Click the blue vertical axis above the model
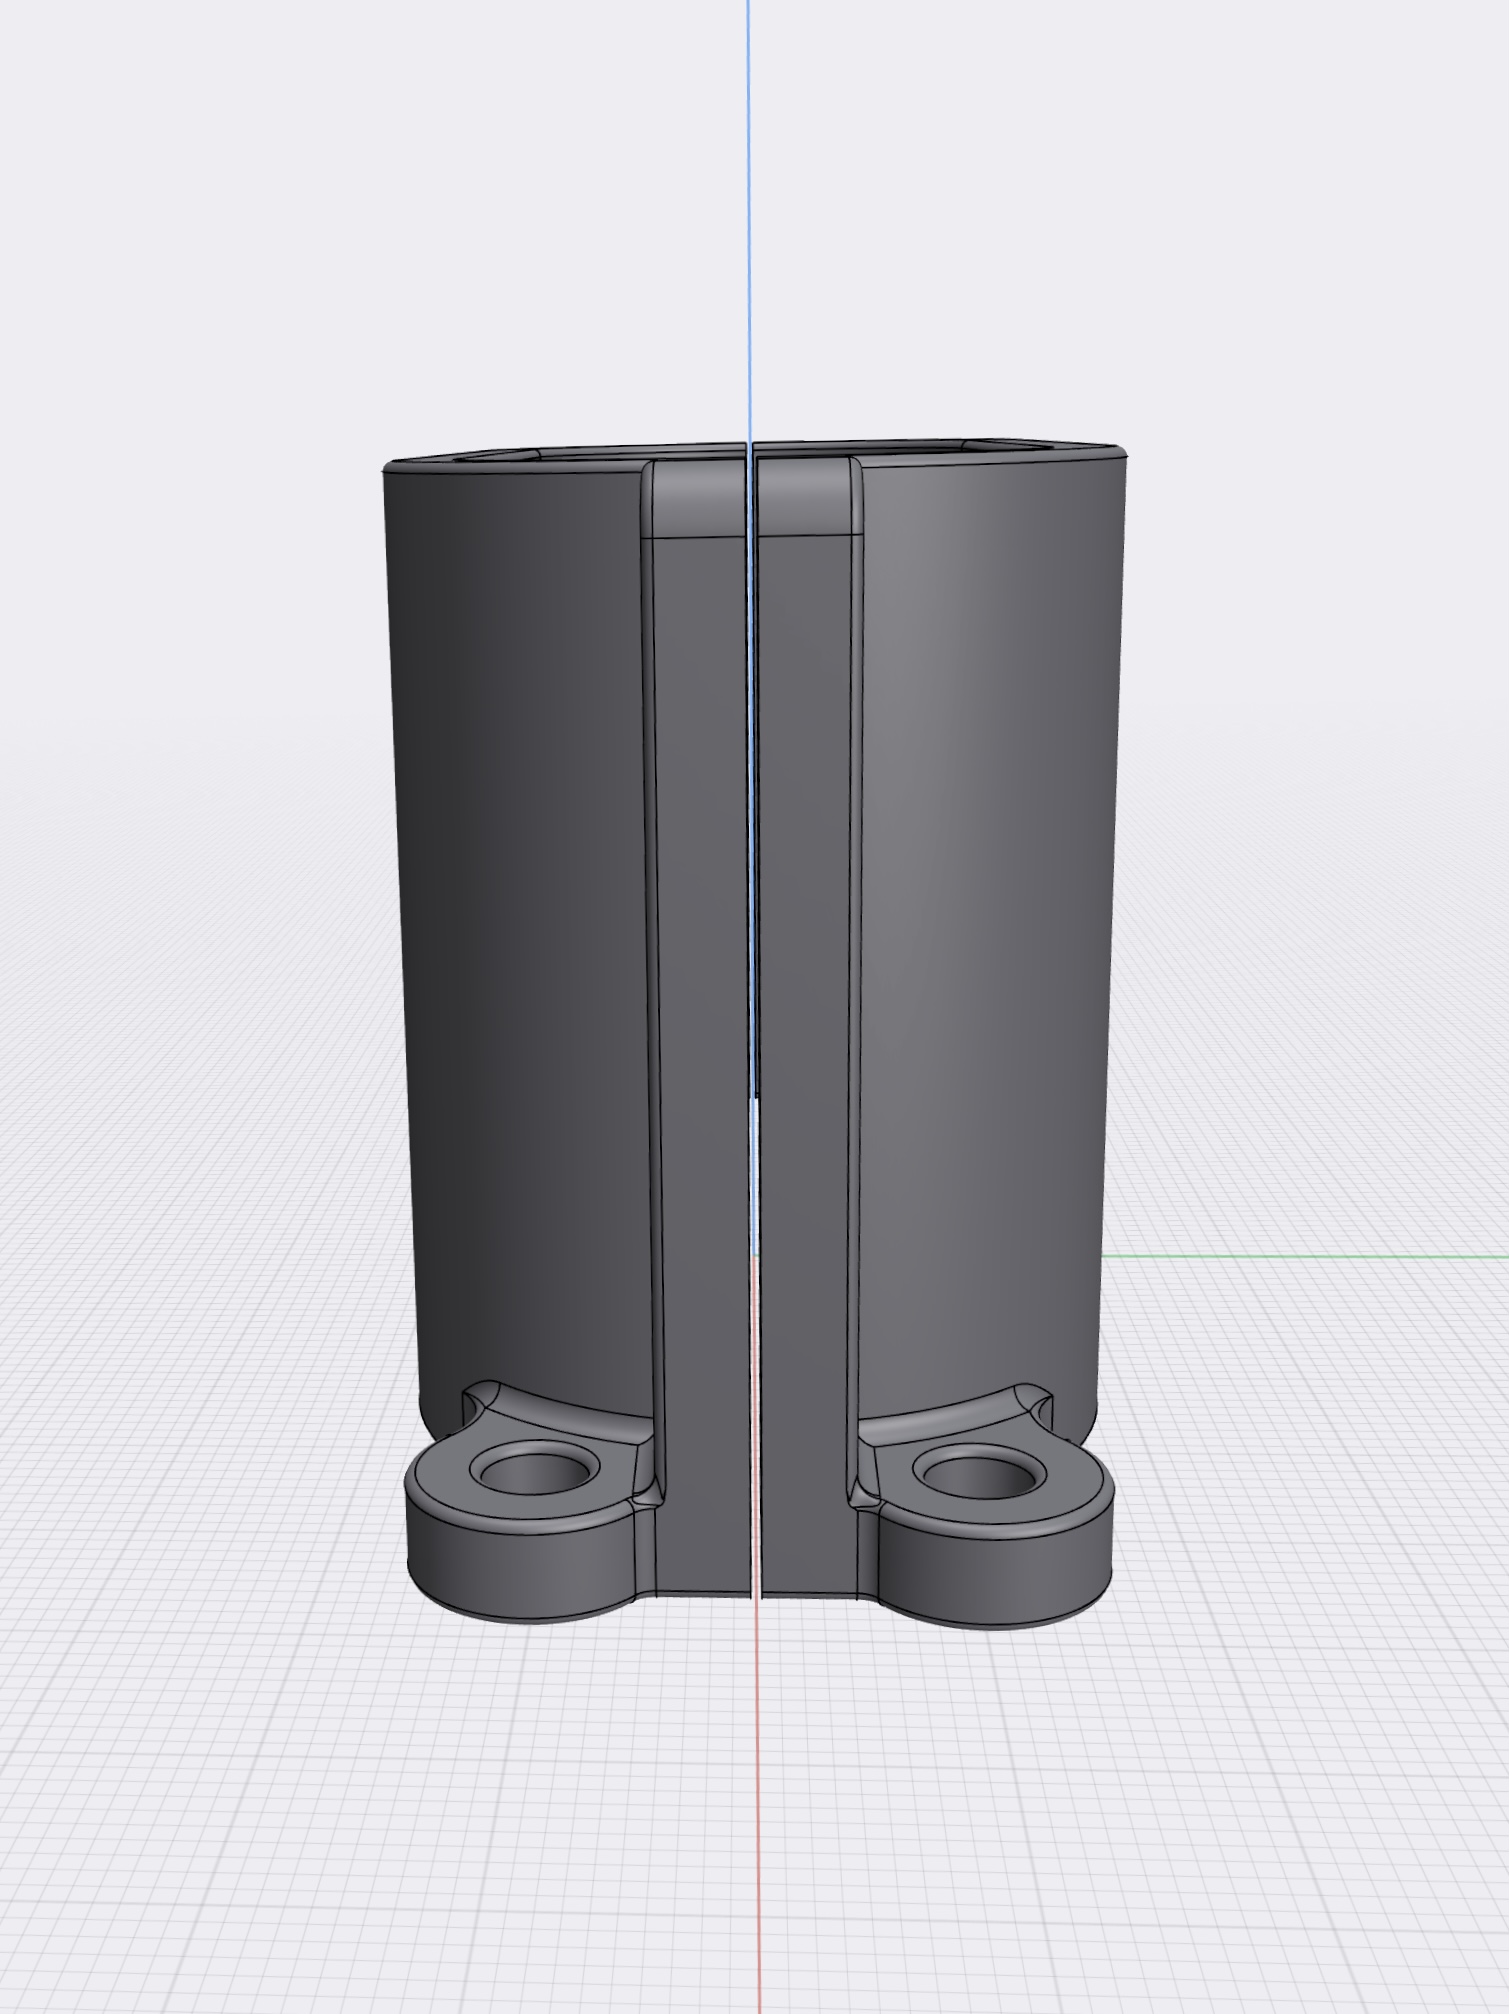This screenshot has width=1509, height=2014. point(748,200)
